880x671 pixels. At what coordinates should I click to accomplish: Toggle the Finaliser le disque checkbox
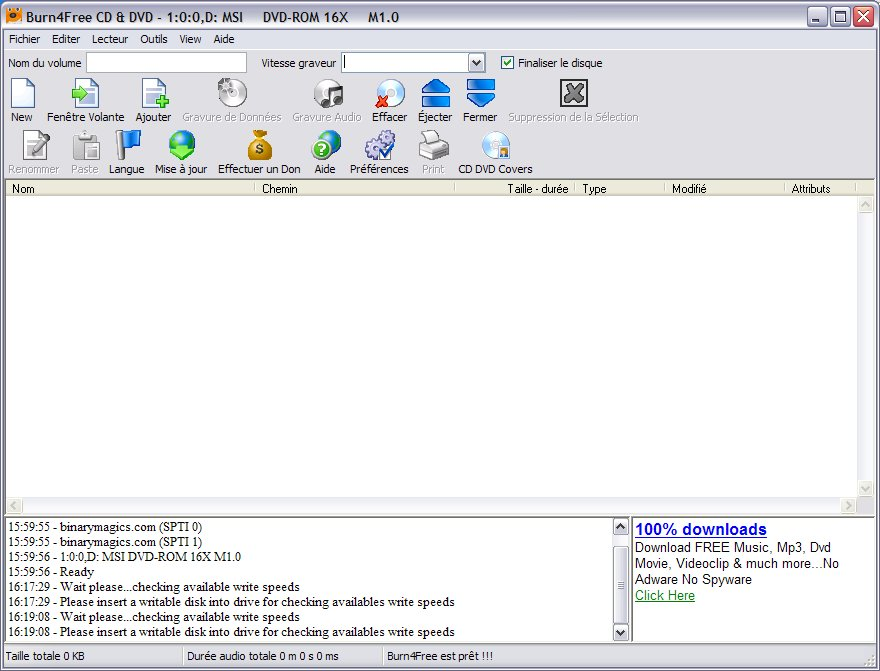(x=507, y=63)
